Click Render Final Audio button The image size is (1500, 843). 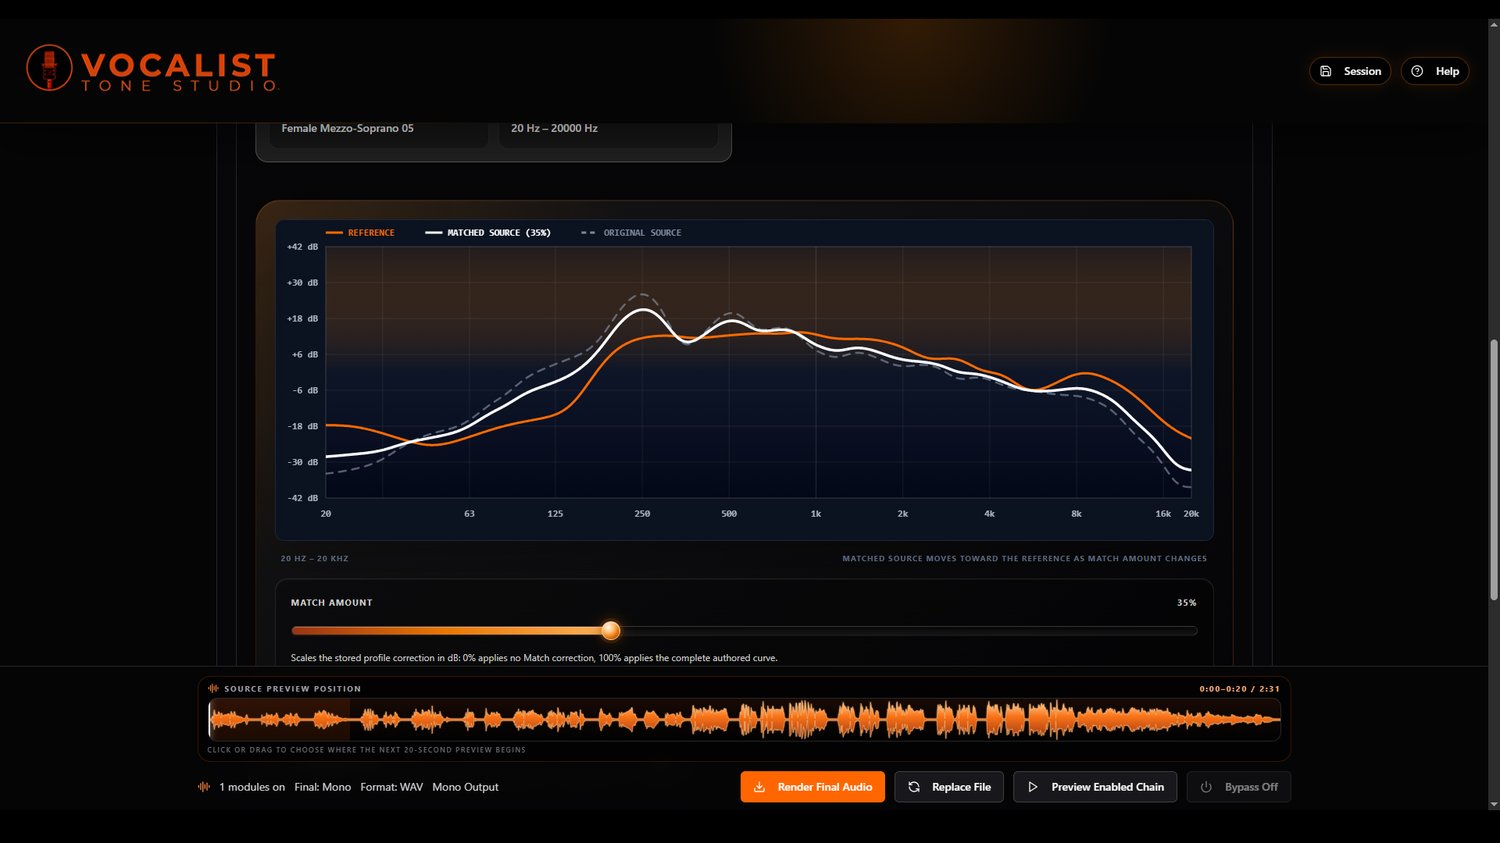(813, 787)
